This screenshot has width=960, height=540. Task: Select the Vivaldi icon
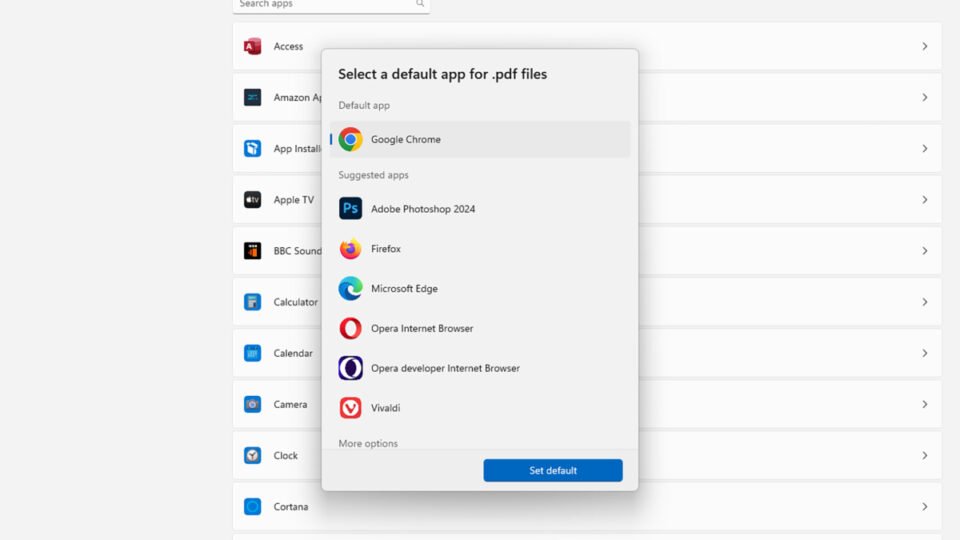[x=350, y=408]
